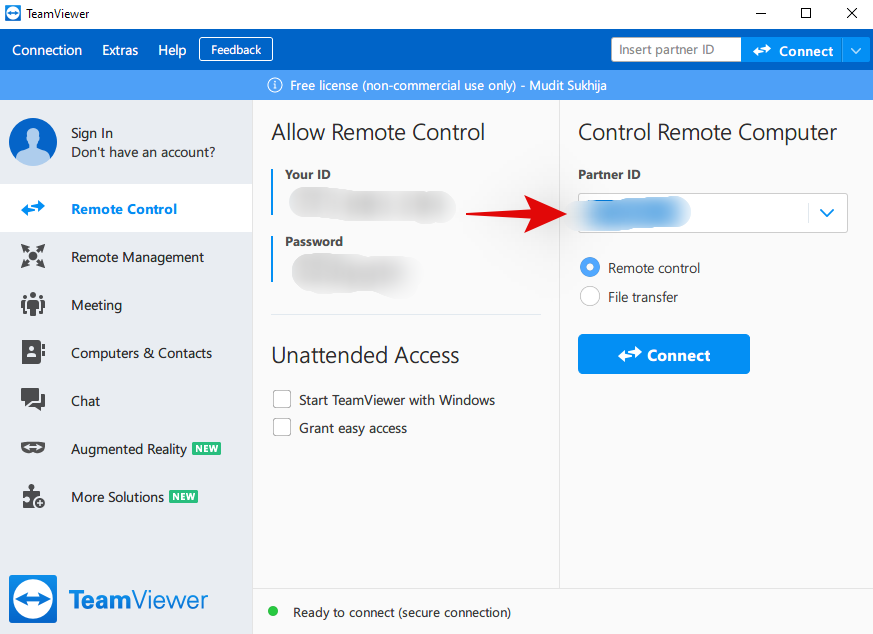
Task: Click the Feedback button
Action: (x=236, y=50)
